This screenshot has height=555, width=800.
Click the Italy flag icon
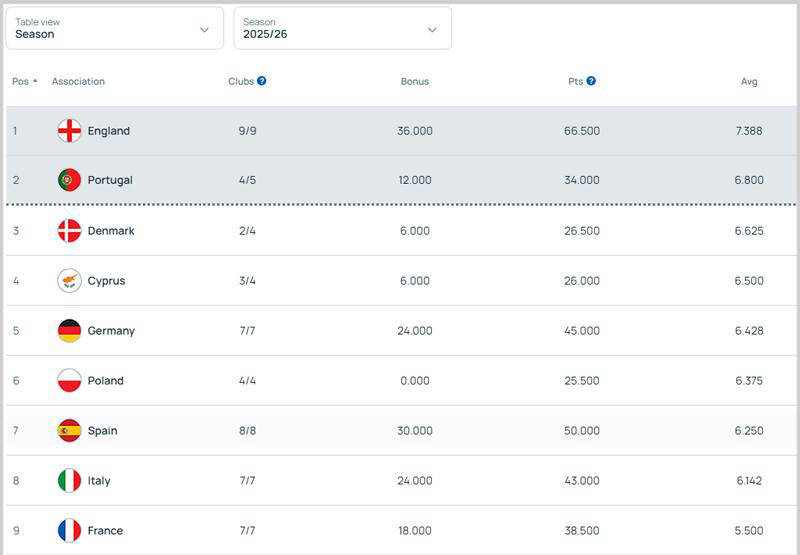point(69,481)
